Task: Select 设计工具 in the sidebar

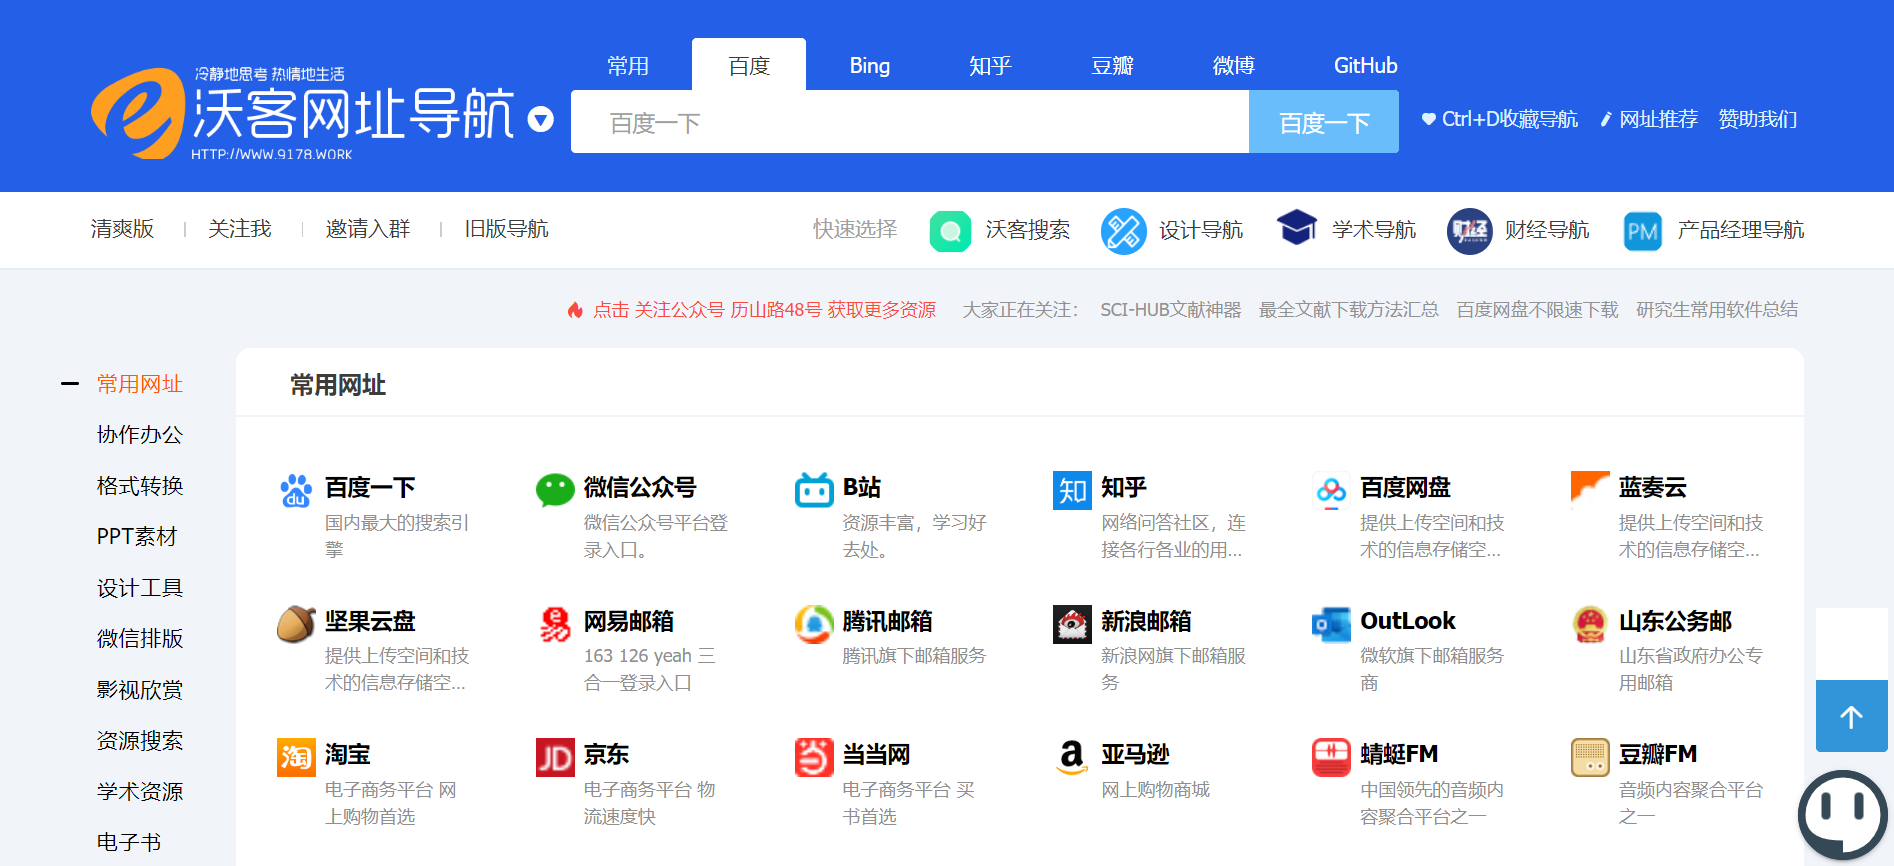Action: tap(140, 588)
